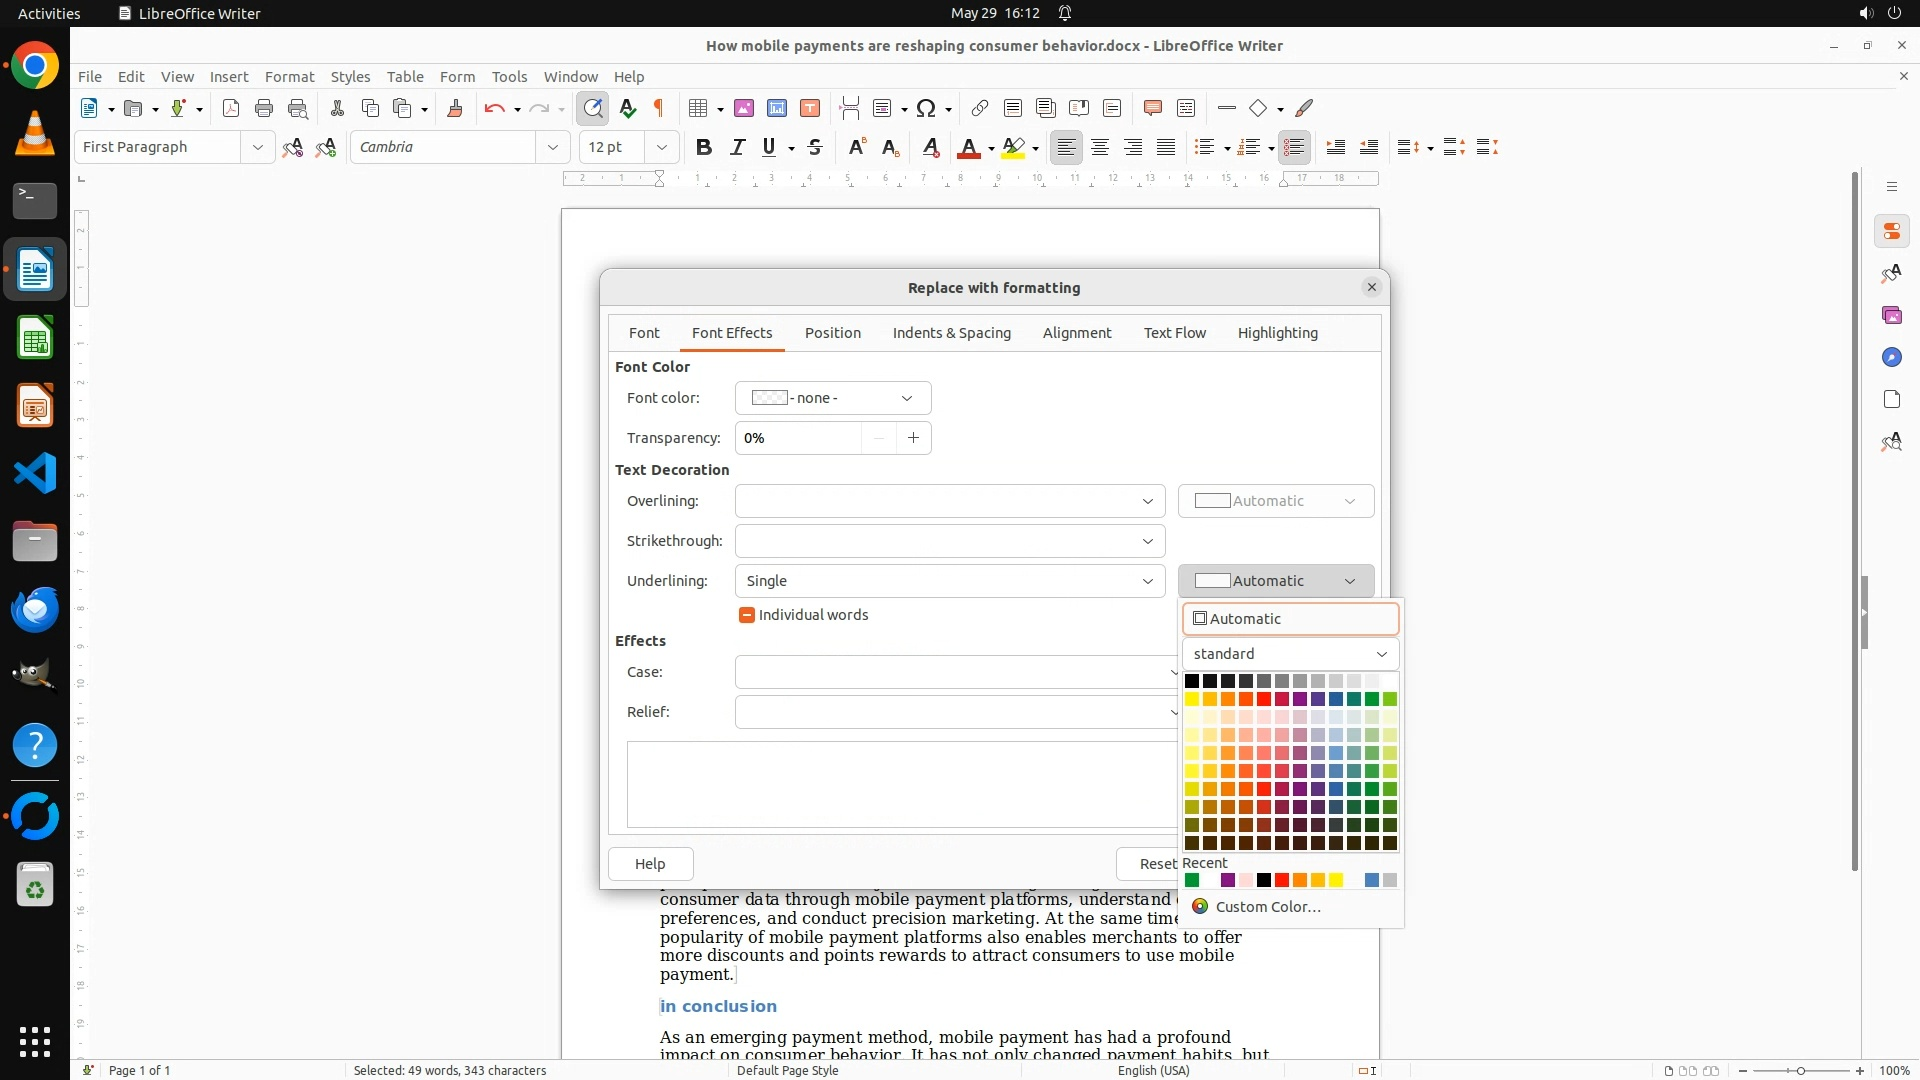Click the Insert Special Character omega icon
1920x1080 pixels.
[x=926, y=108]
